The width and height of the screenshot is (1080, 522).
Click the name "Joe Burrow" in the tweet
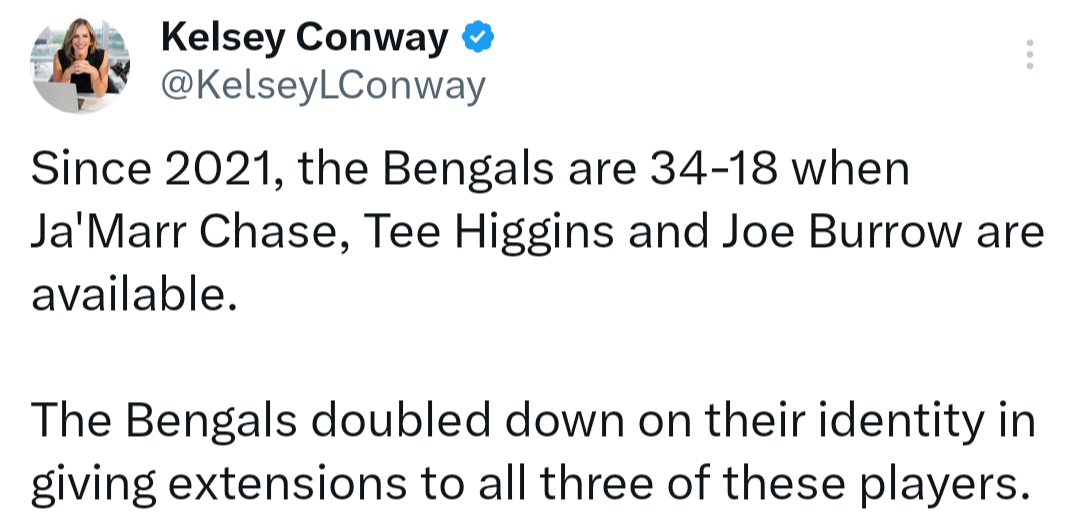coord(824,233)
